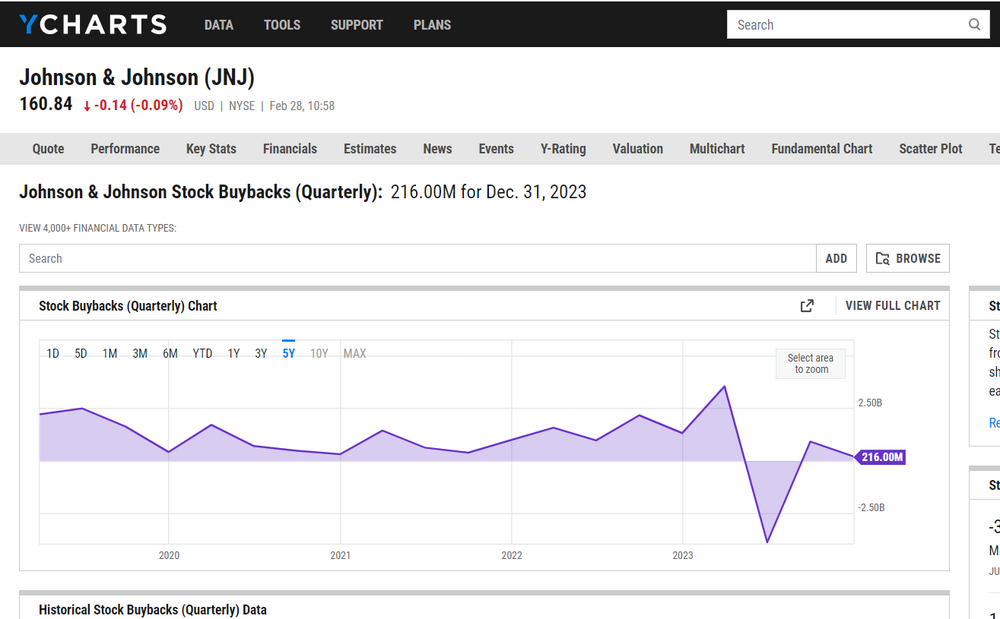Select the 1Y time range
This screenshot has height=619, width=1000.
tap(234, 353)
